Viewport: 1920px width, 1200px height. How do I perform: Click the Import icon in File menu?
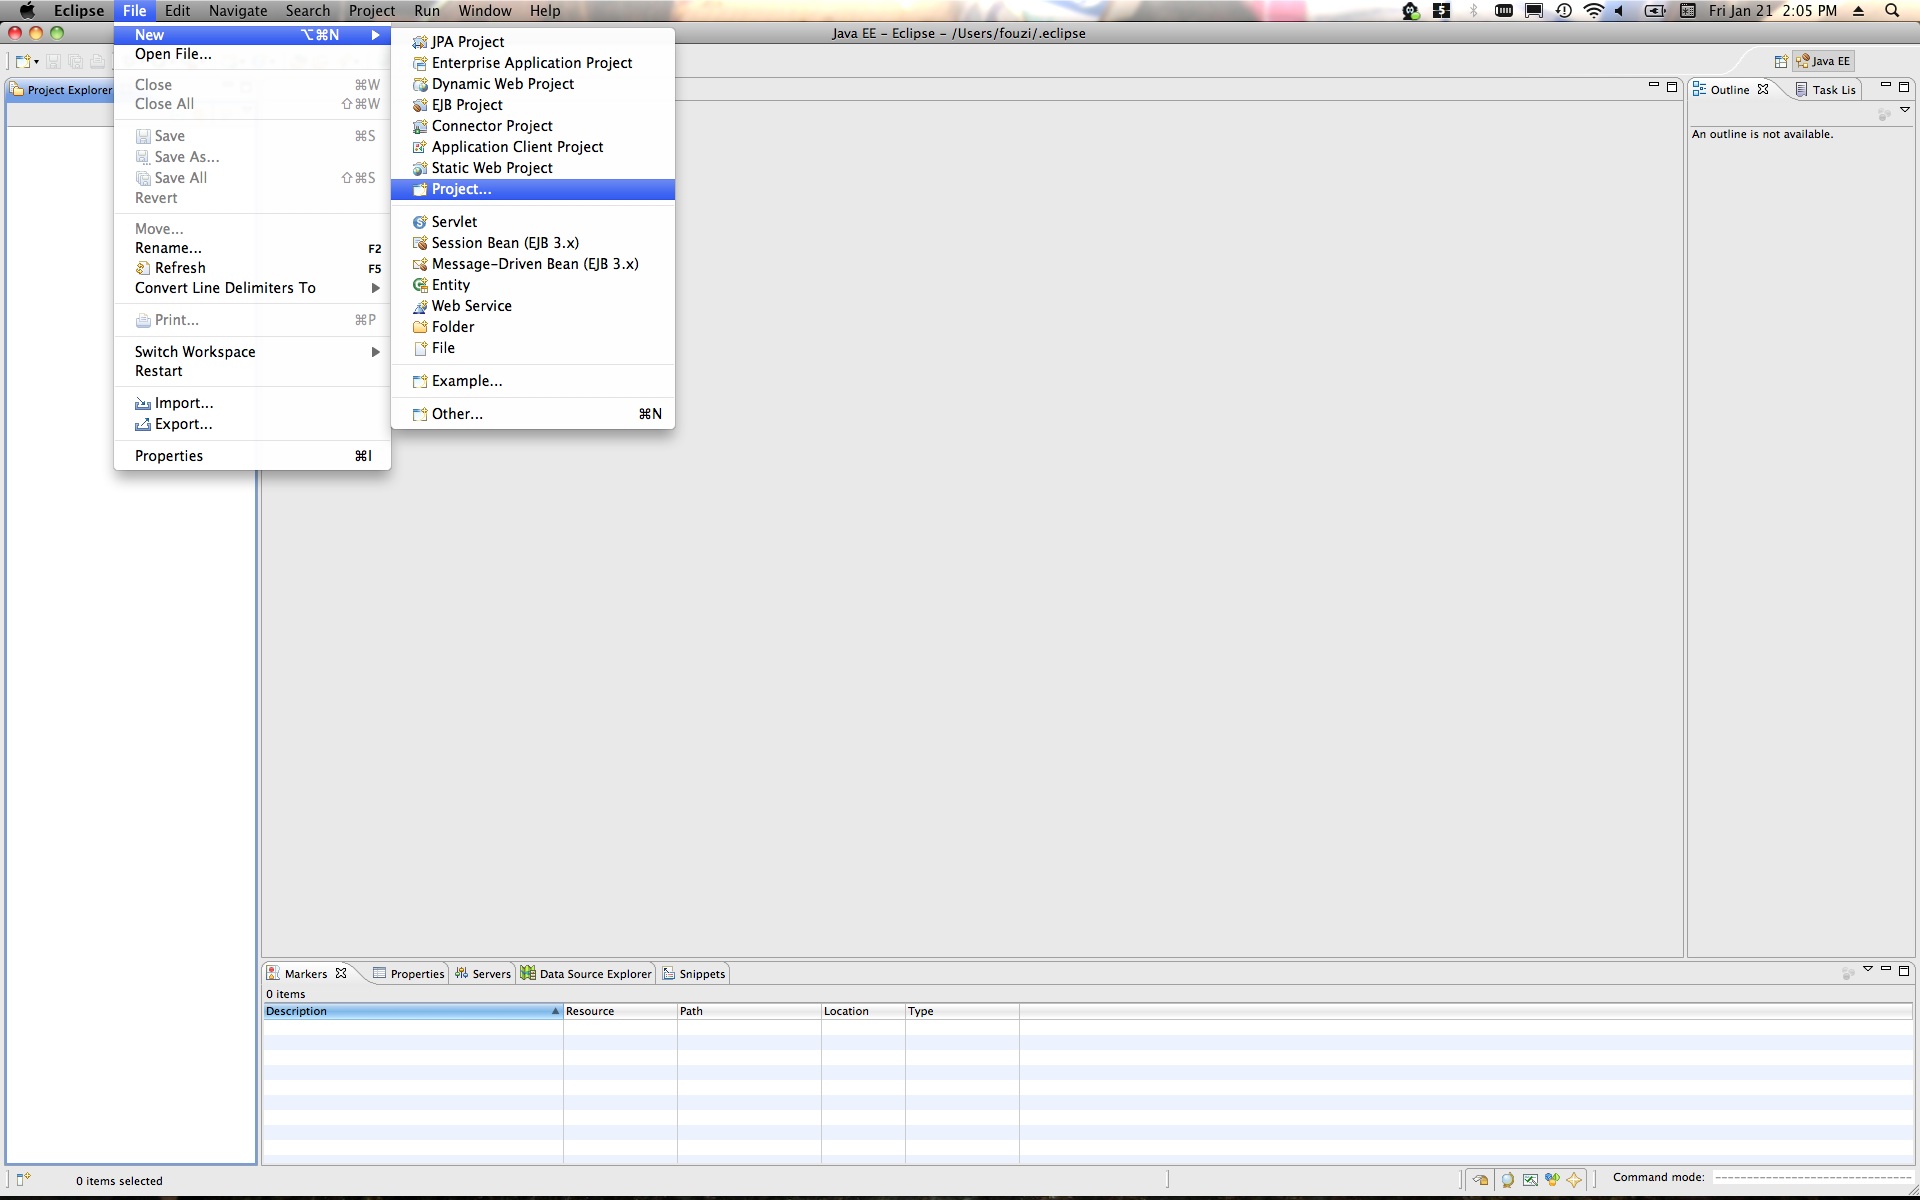pos(143,403)
